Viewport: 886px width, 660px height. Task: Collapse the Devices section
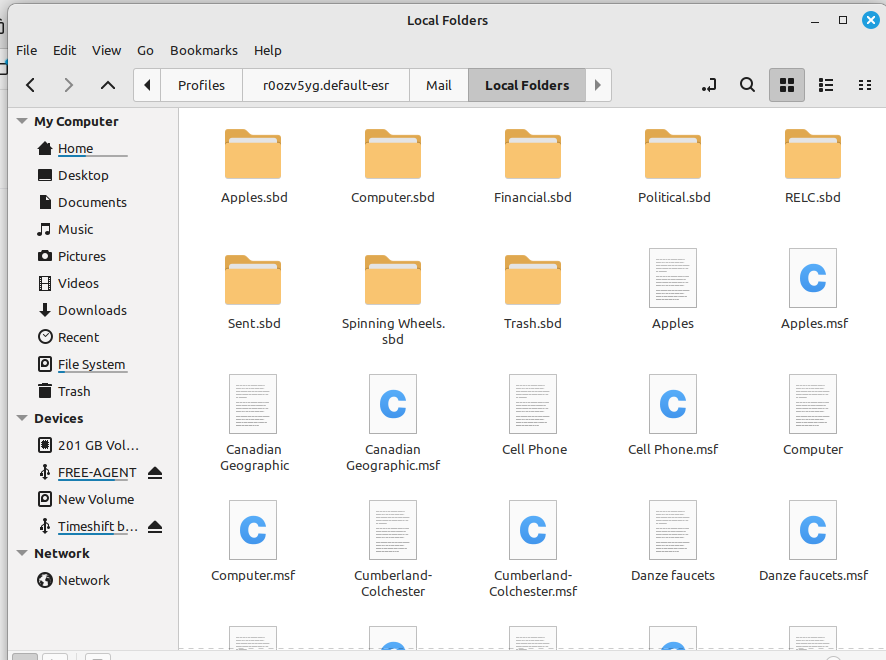point(22,418)
